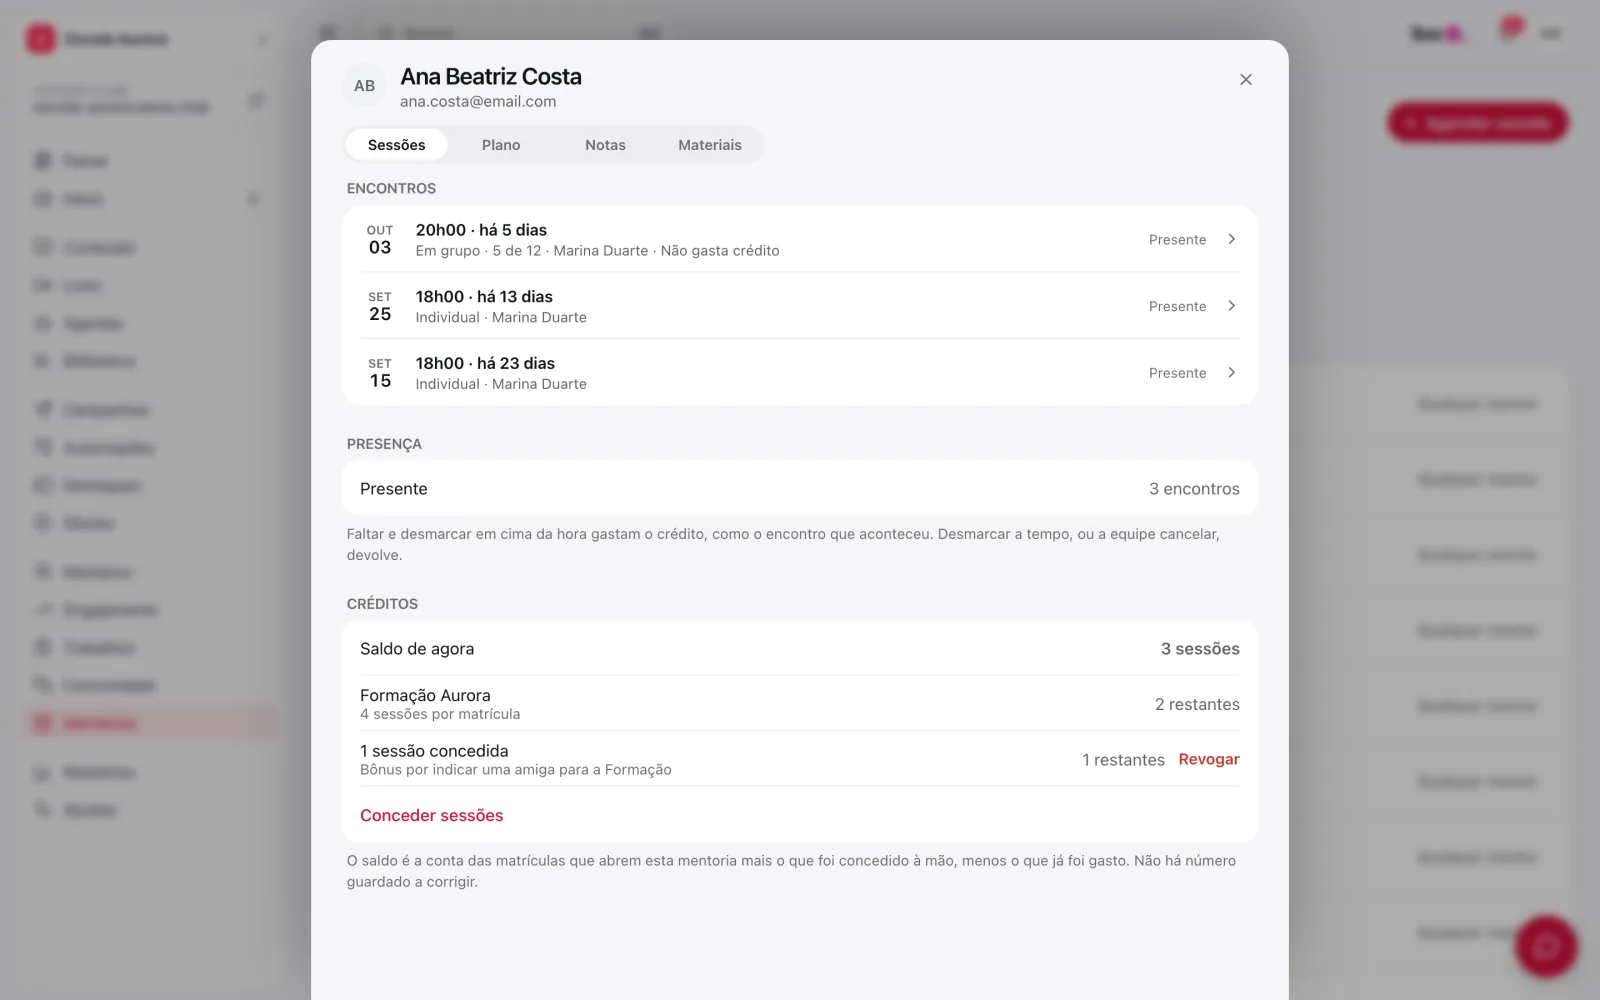
Task: Click the PRESENÇA section heading
Action: point(384,444)
